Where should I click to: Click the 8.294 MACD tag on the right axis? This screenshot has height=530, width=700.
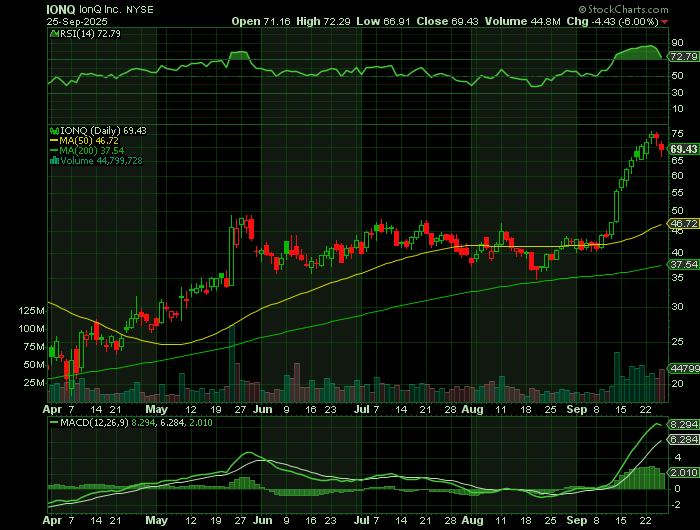click(684, 424)
